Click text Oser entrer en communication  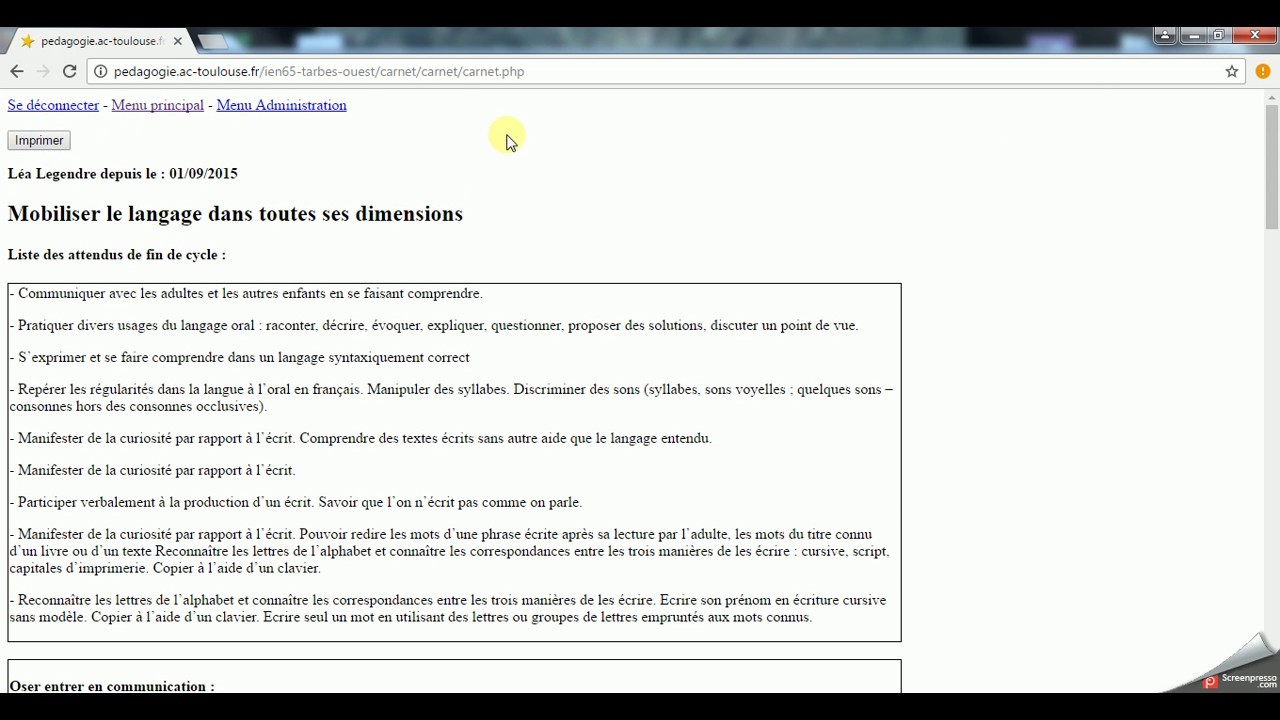(x=112, y=686)
